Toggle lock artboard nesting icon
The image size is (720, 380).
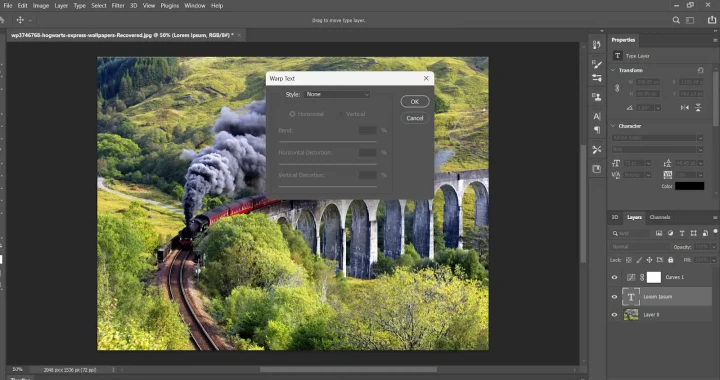(660, 260)
